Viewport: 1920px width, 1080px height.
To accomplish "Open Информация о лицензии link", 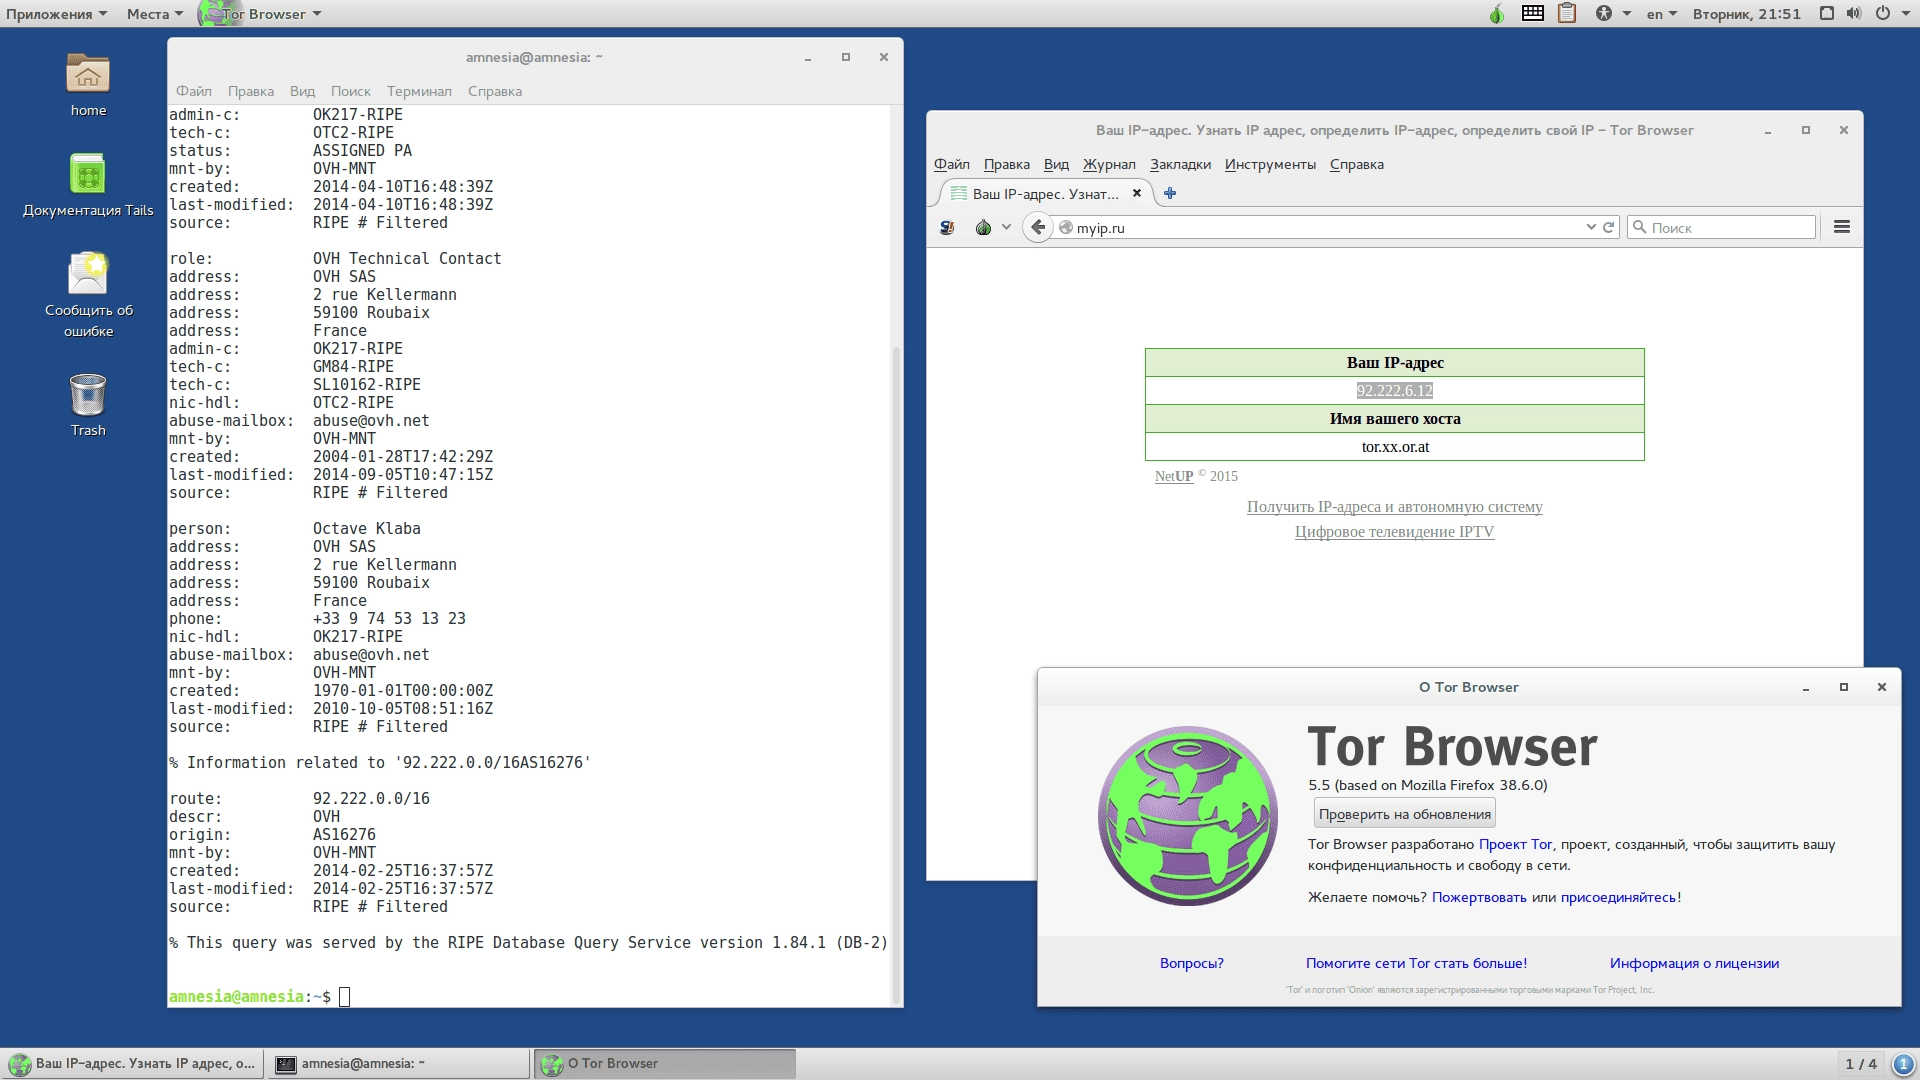I will [x=1694, y=963].
